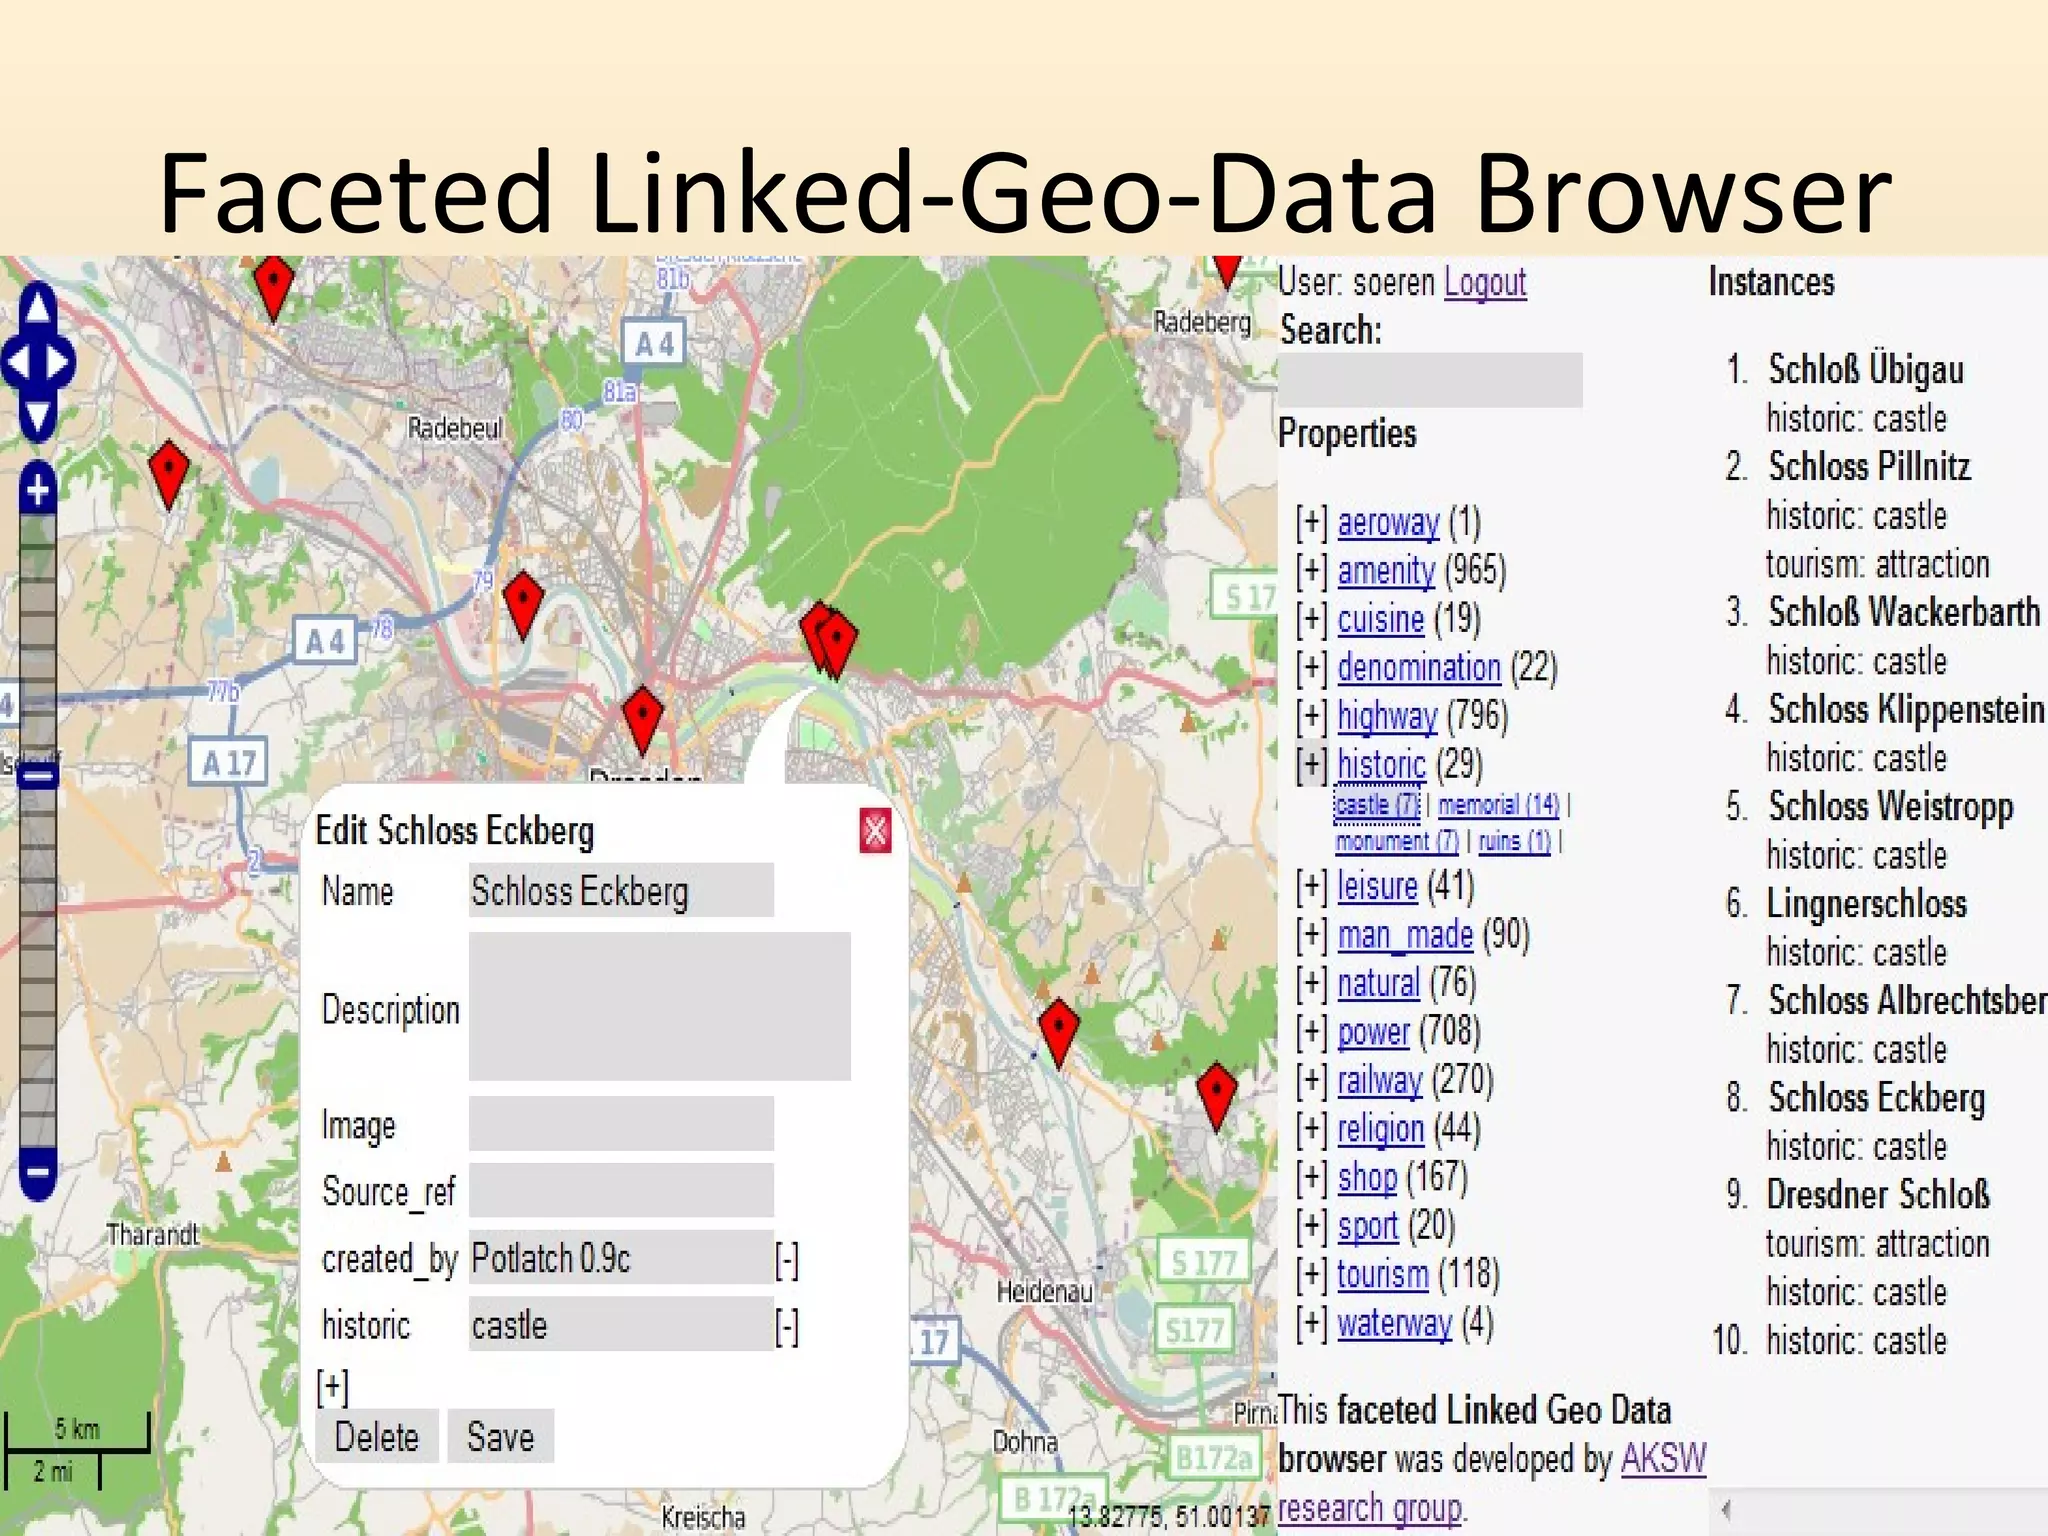Select instance Schloß Übigau
Image resolution: width=2048 pixels, height=1536 pixels.
[1865, 370]
